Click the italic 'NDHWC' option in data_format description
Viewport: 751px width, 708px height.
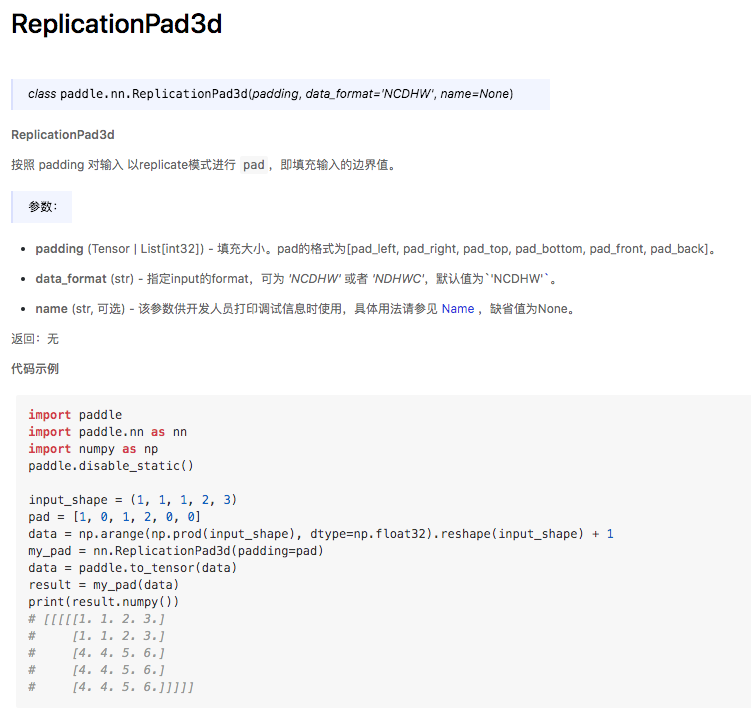pos(398,279)
